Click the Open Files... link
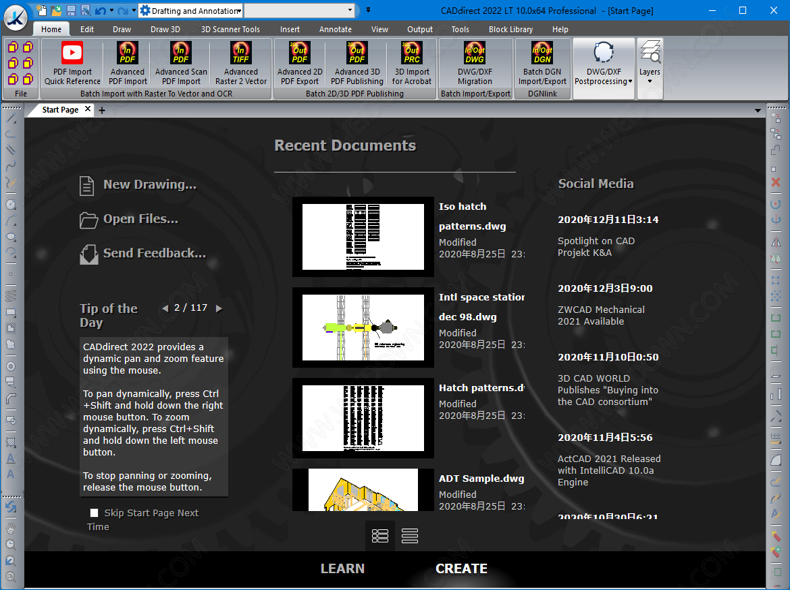Image resolution: width=790 pixels, height=590 pixels. (141, 219)
